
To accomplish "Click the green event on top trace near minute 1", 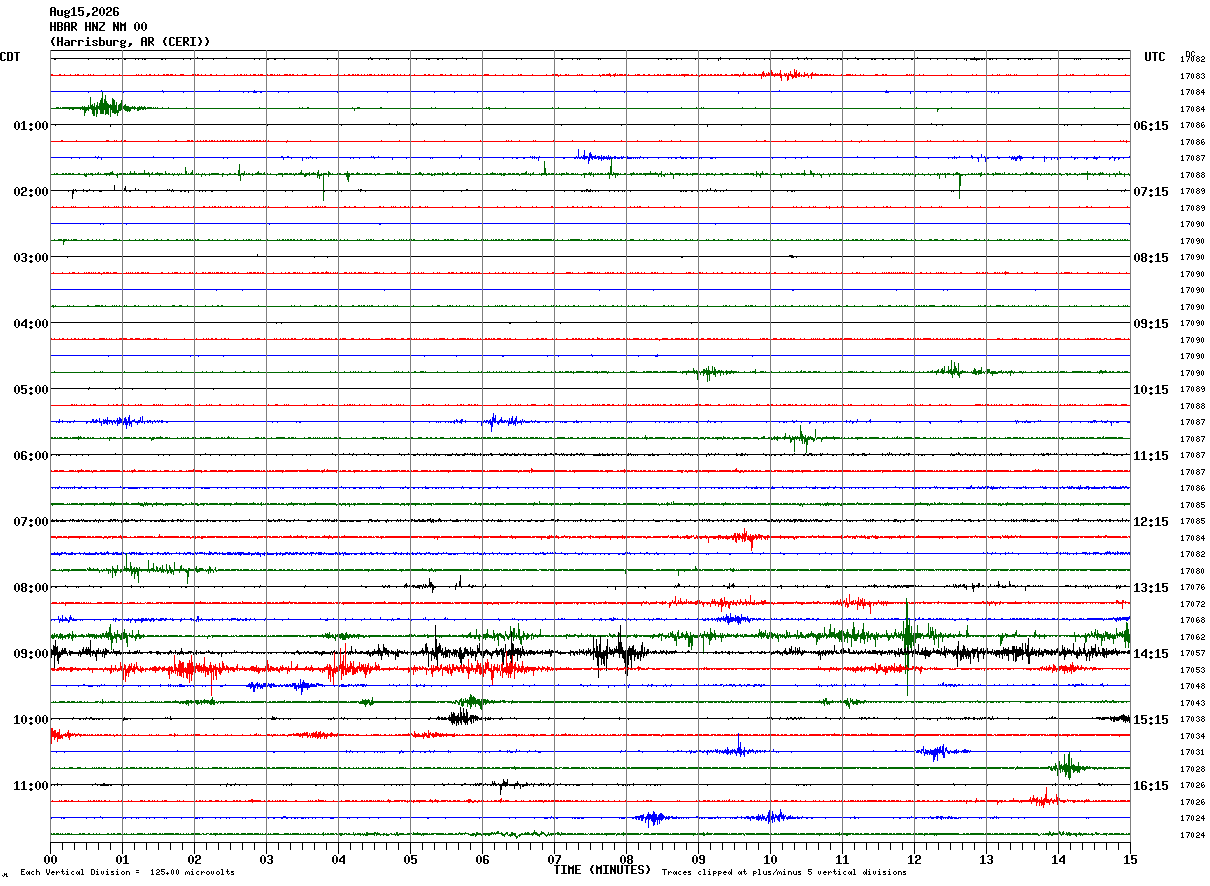I will click(x=104, y=105).
